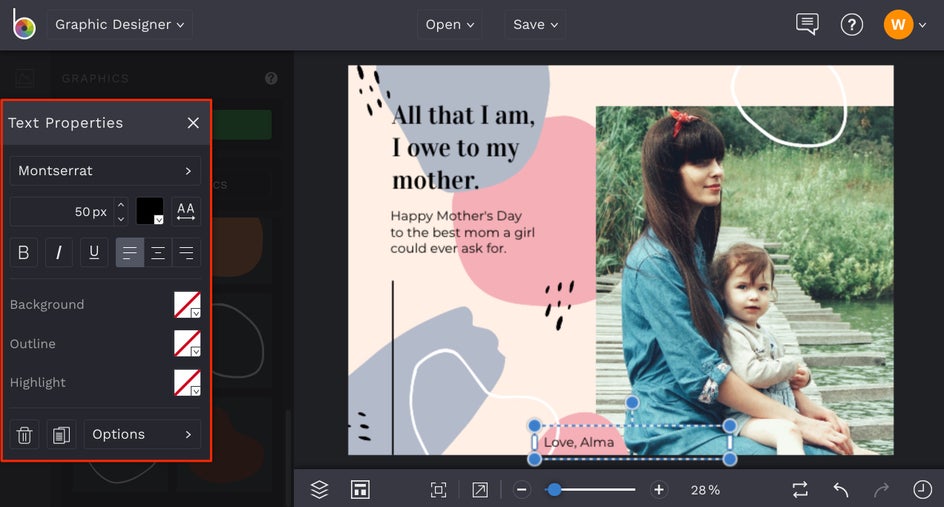Open the Graphic Designer dropdown
Screen dimensions: 944x507
coord(120,25)
